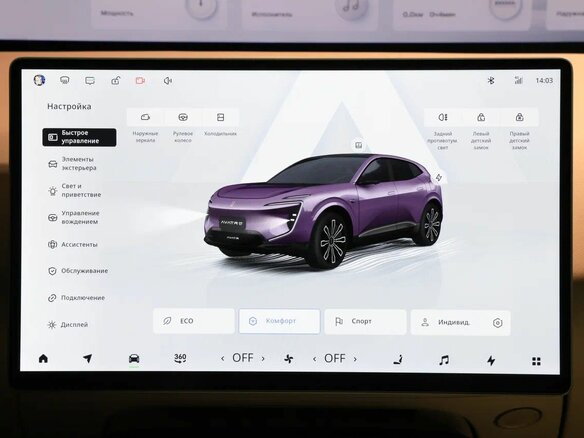Toggle the right child lock
Screen dimensions: 584x438
pyautogui.click(x=520, y=118)
